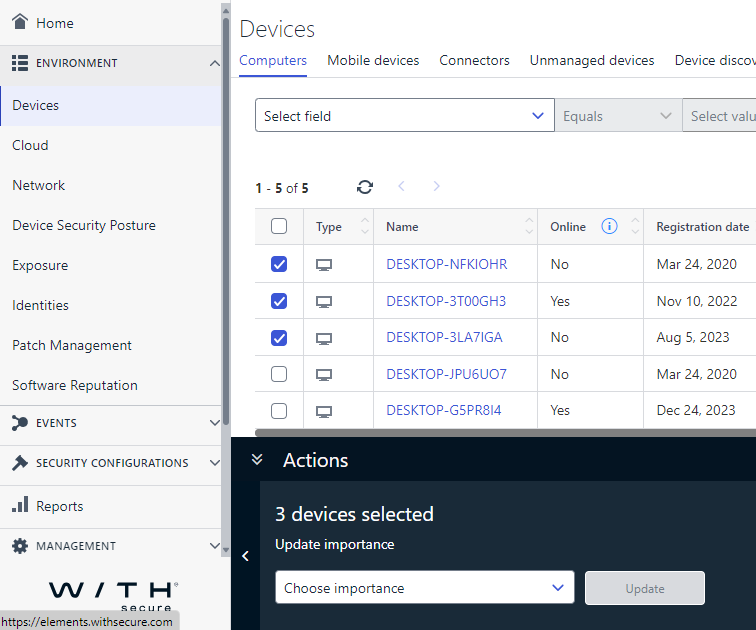This screenshot has width=756, height=630.
Task: Open device DESKTOP-3LA7IGA link
Action: click(444, 337)
